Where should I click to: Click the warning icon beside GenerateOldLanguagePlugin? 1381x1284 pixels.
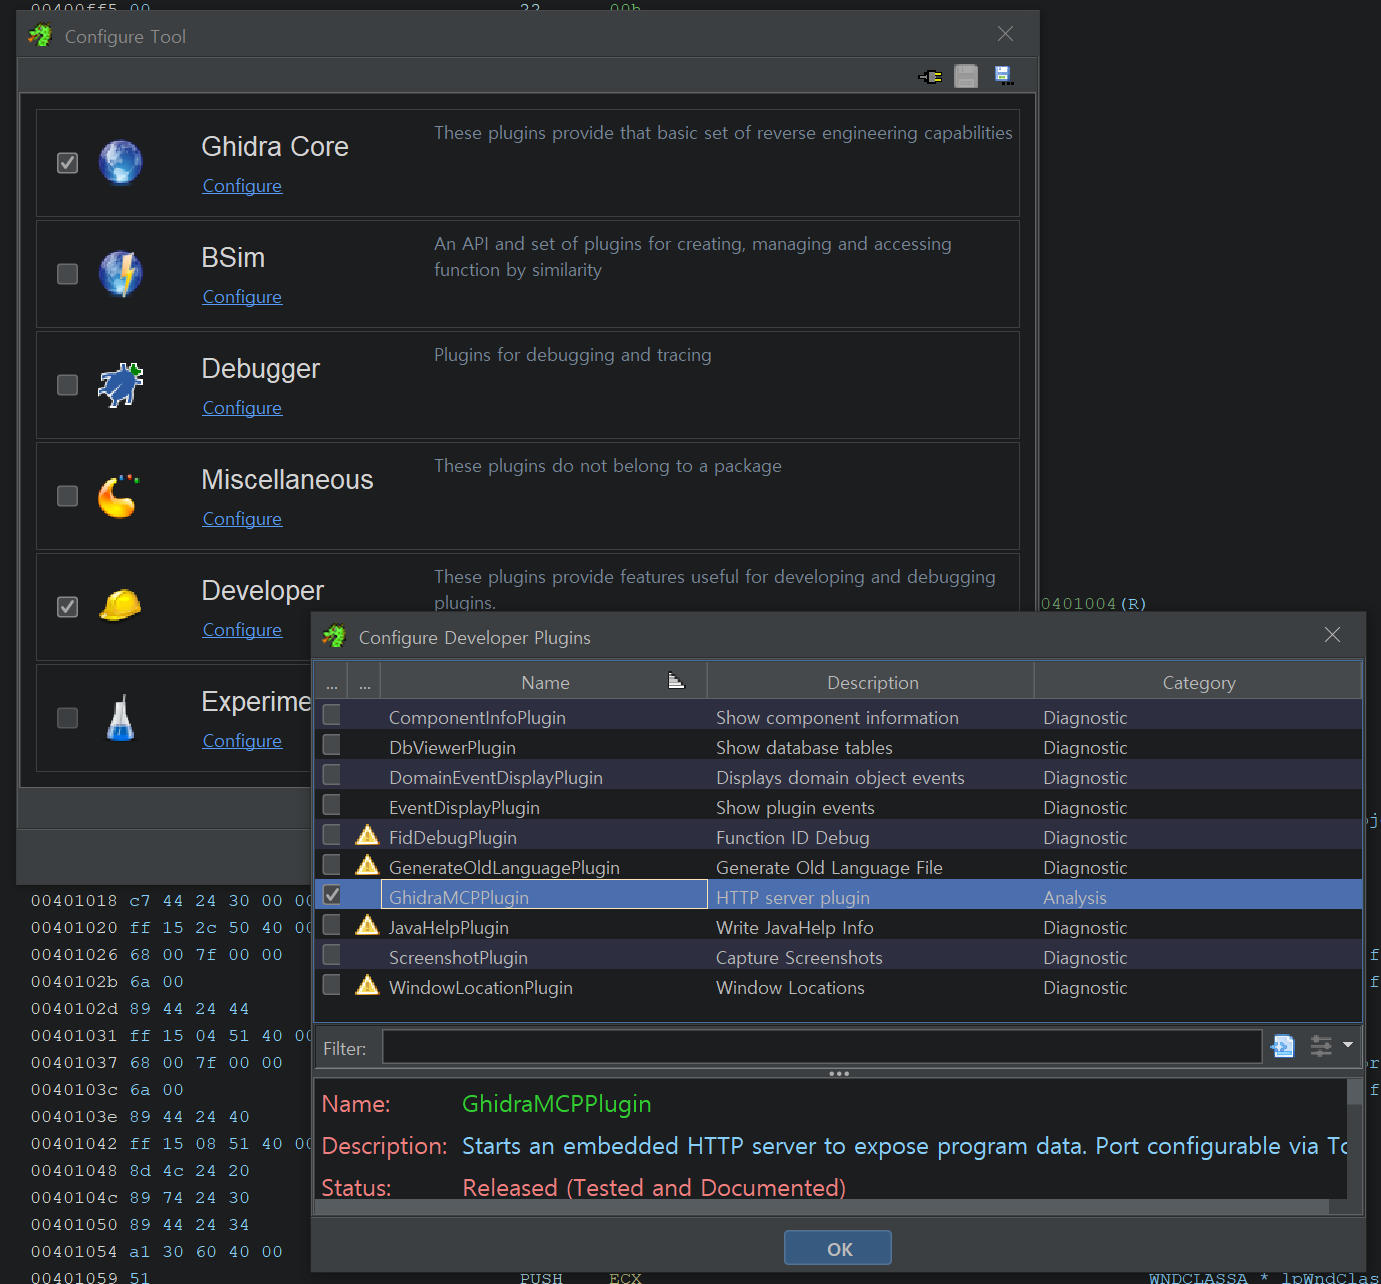click(x=367, y=865)
